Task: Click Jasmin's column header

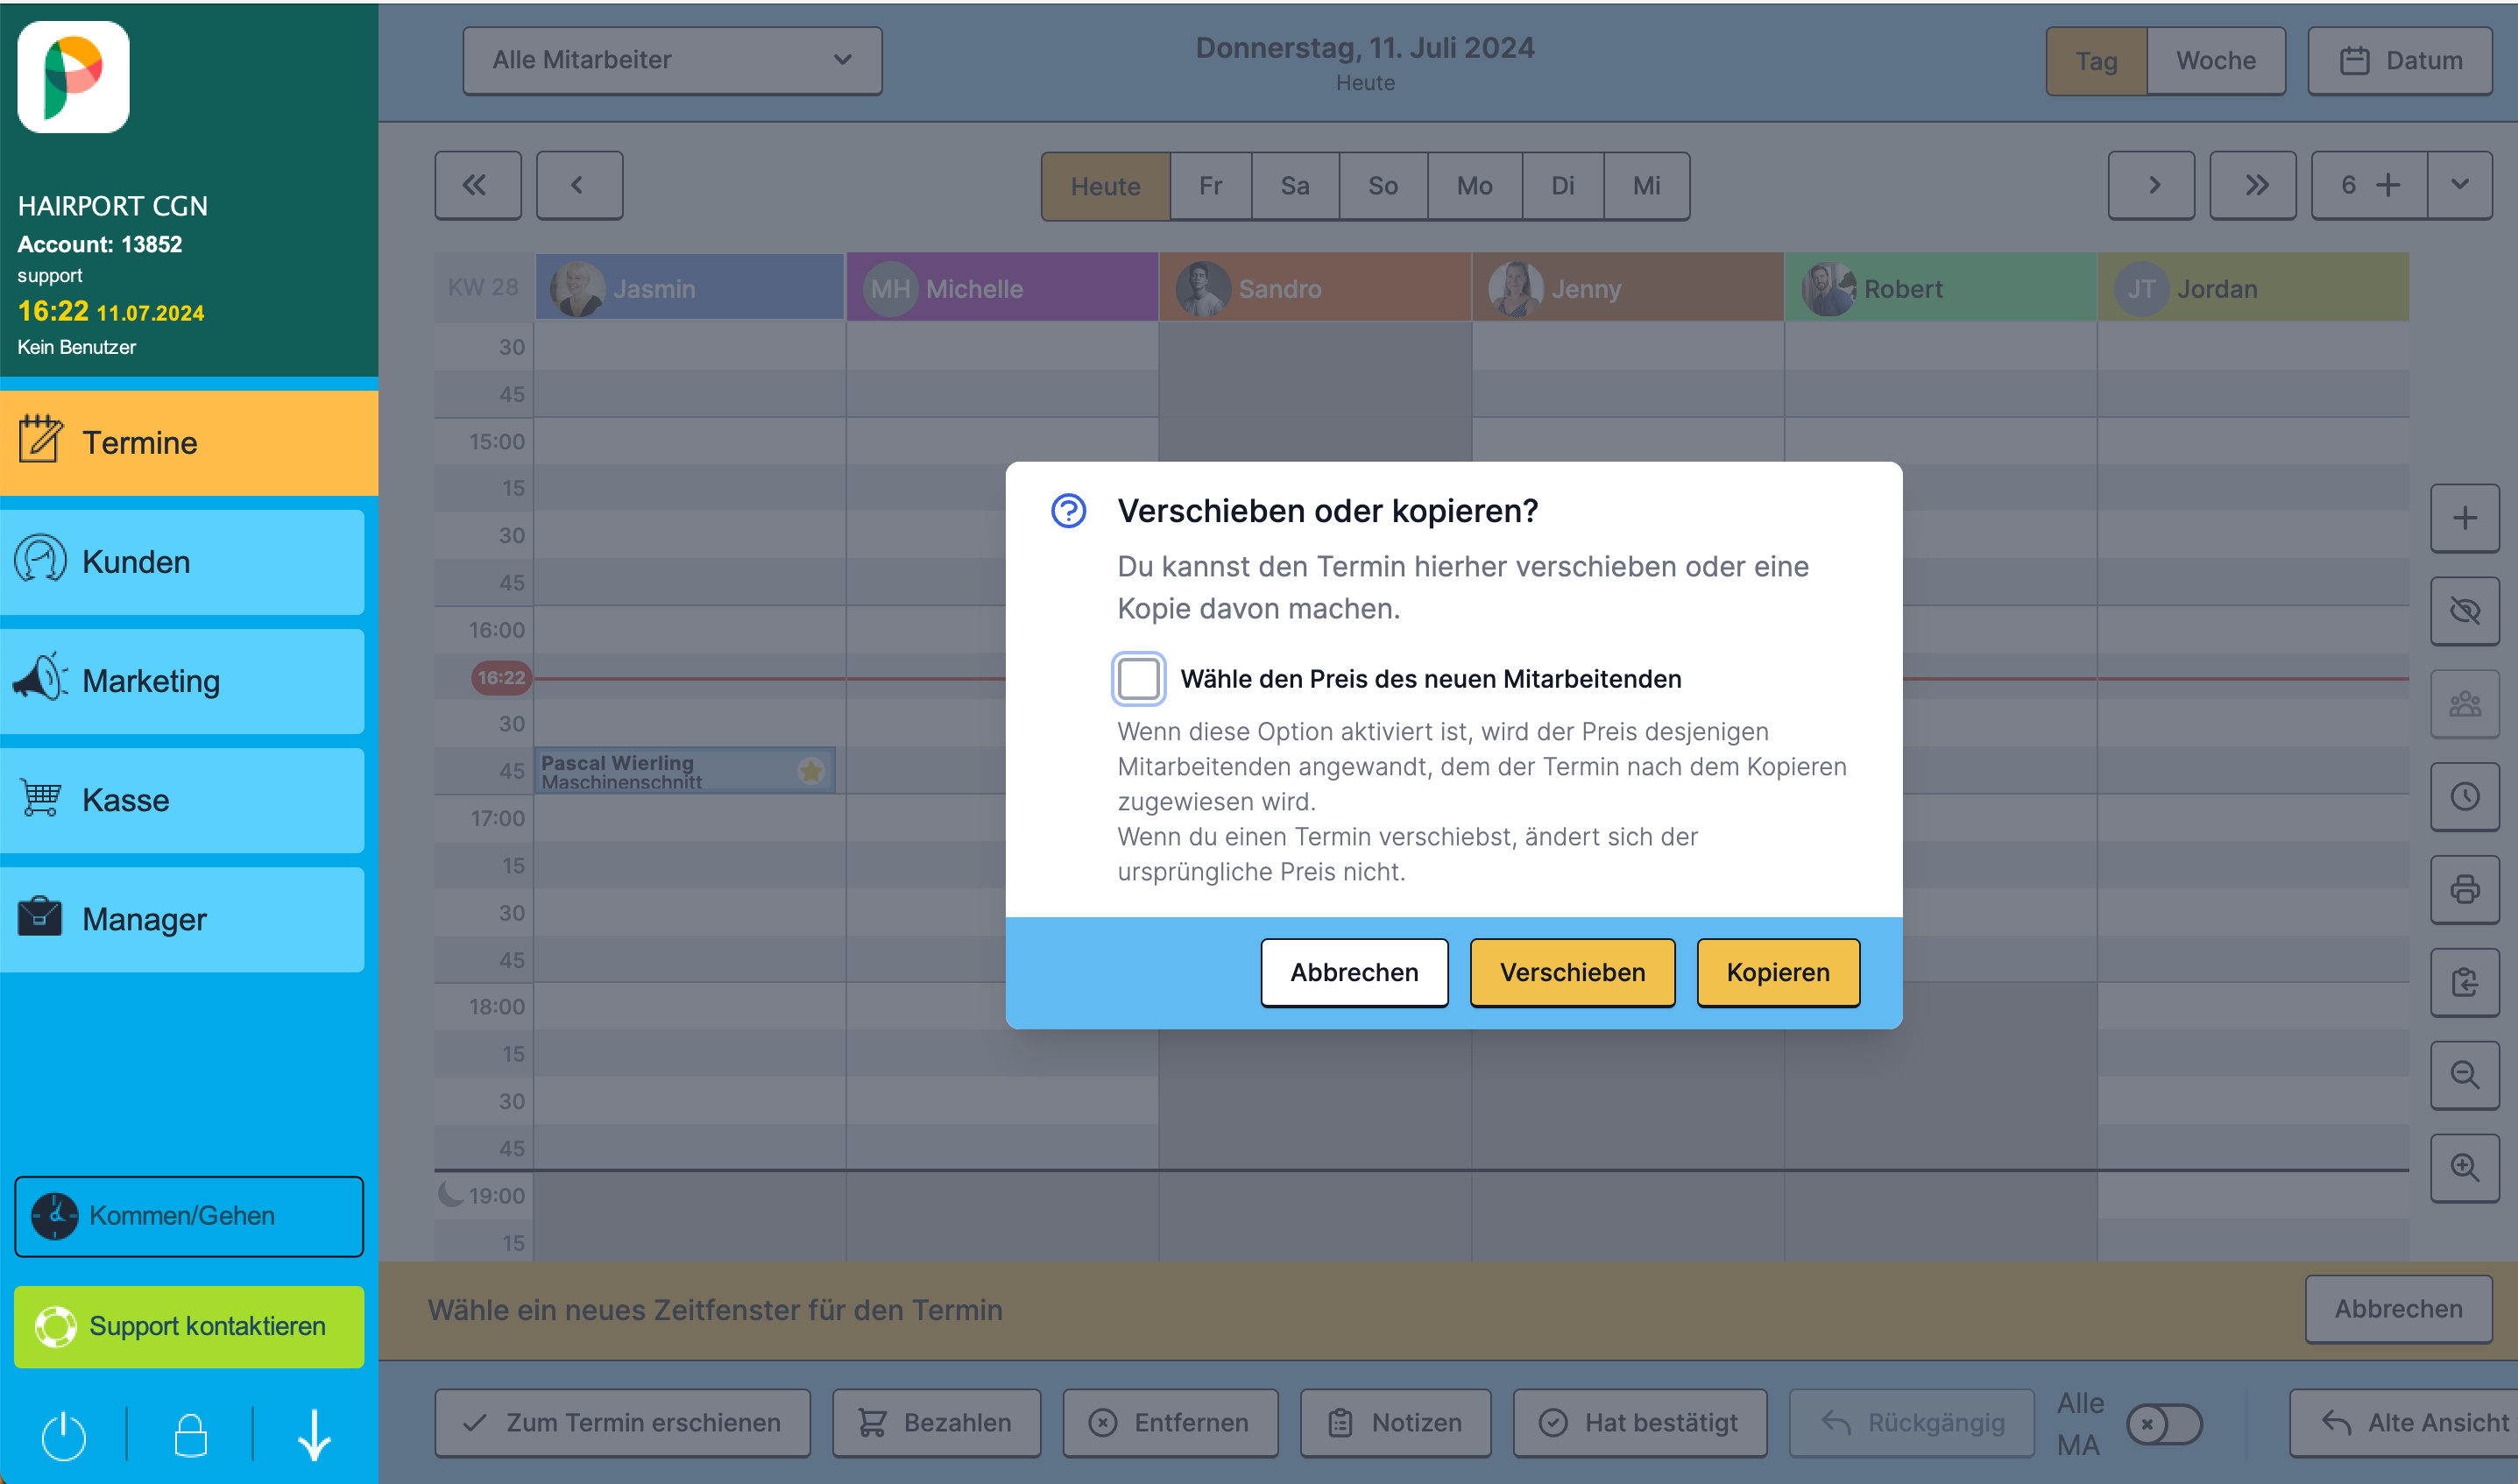Action: coord(690,288)
